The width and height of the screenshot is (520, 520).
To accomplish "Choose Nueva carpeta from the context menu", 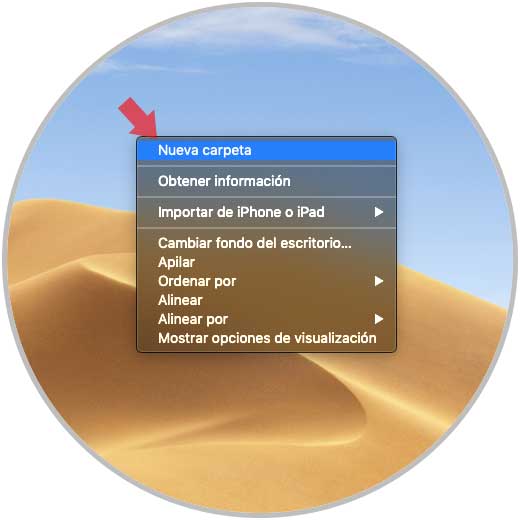I will pyautogui.click(x=266, y=150).
